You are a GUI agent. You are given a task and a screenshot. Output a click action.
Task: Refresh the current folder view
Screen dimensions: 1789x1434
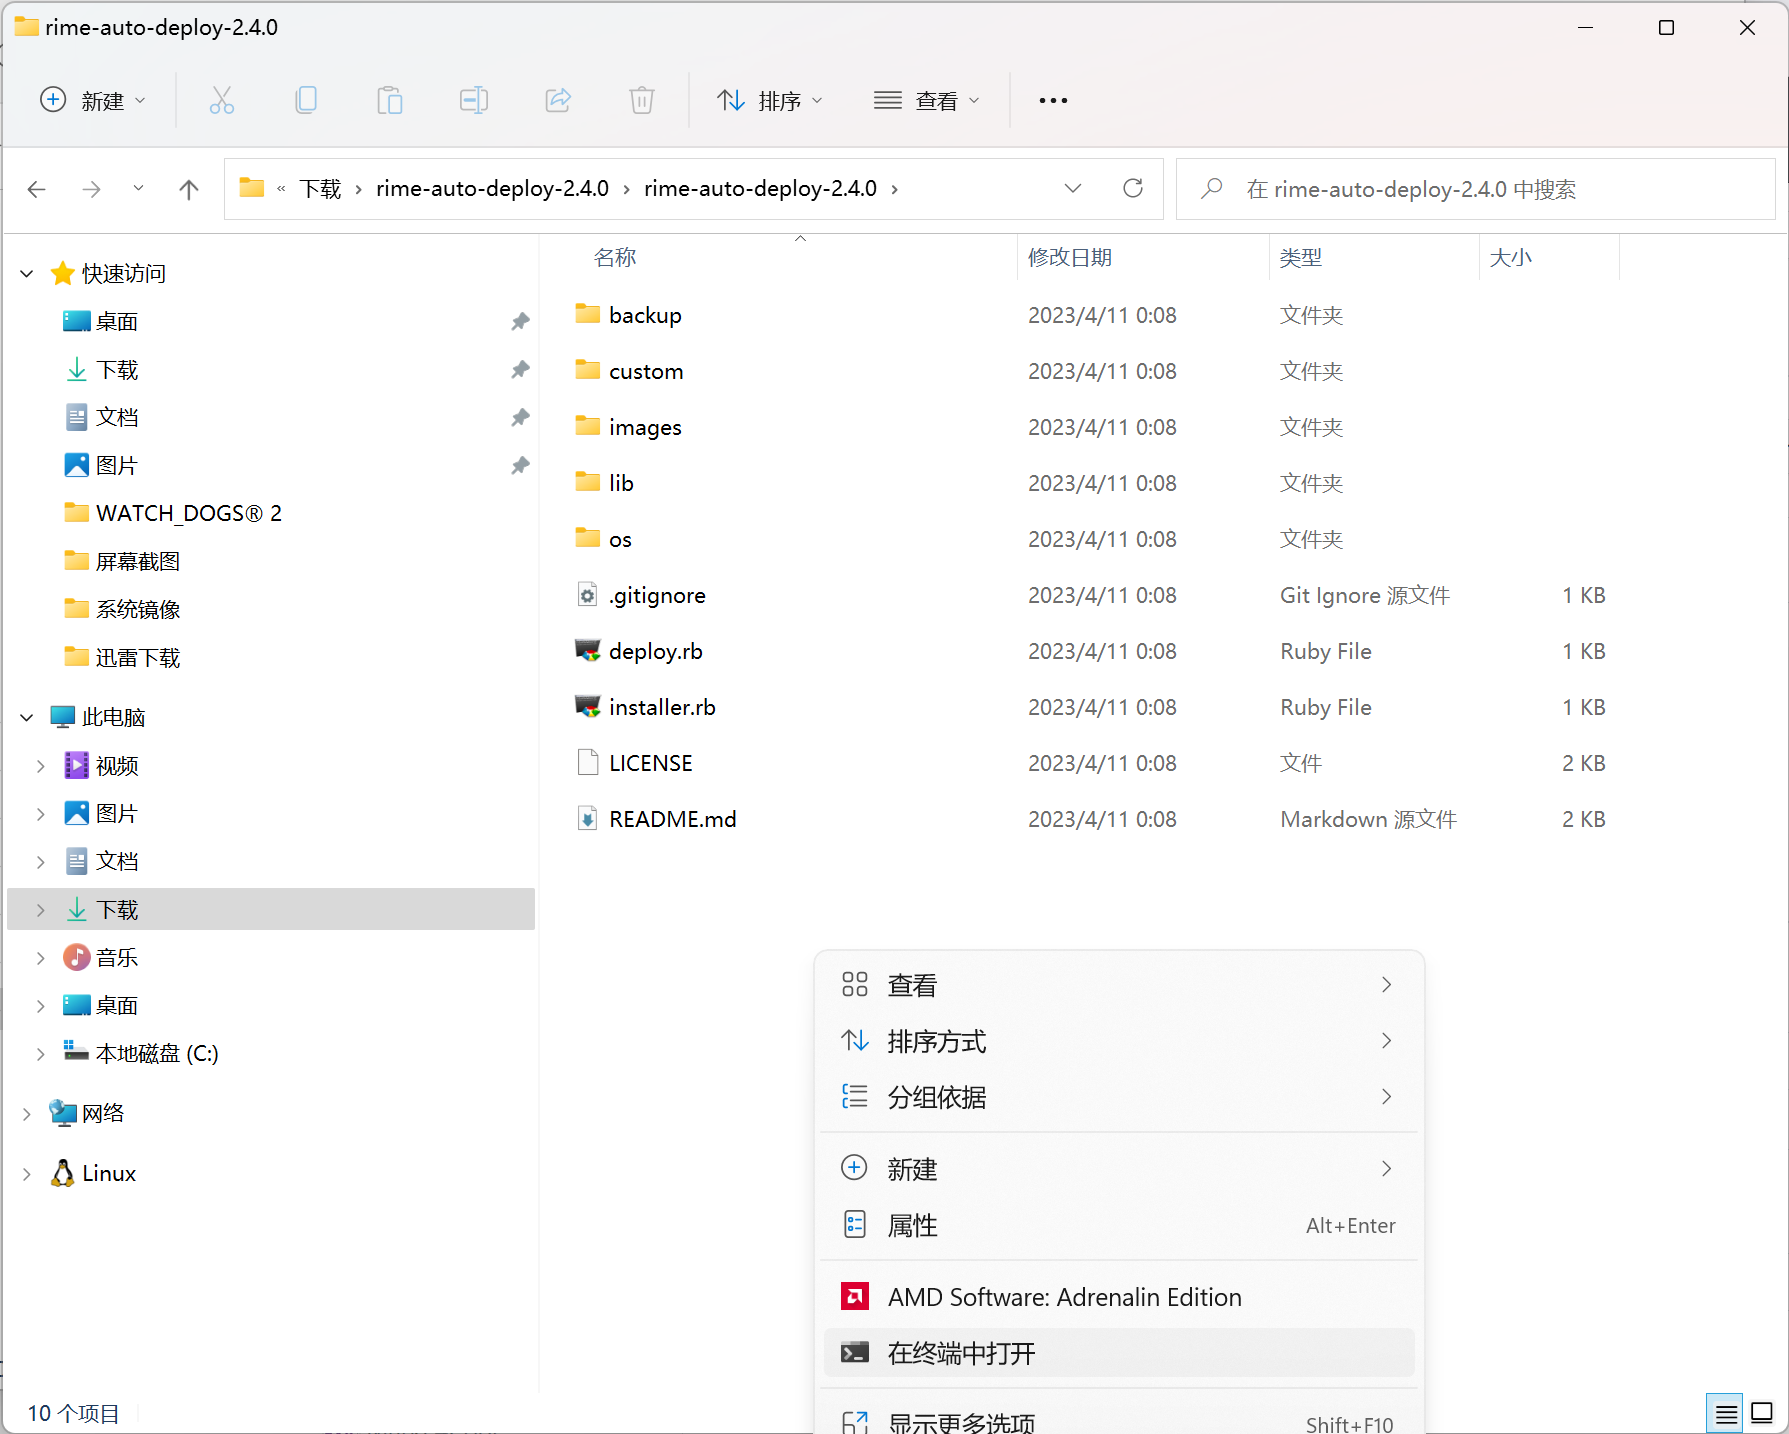(1132, 189)
